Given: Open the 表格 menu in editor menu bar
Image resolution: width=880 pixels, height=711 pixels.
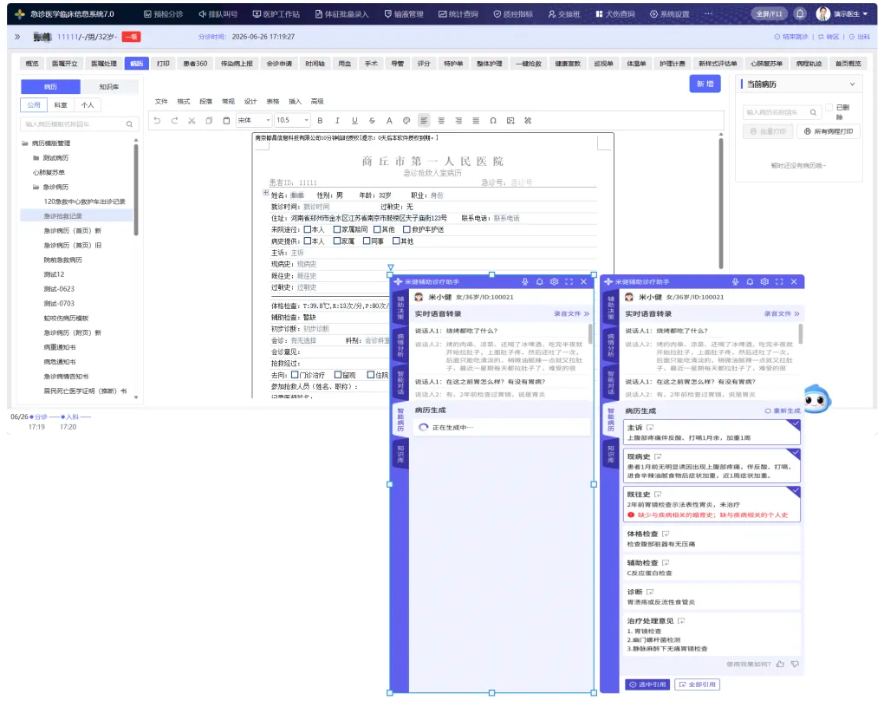Looking at the screenshot, I should [x=273, y=102].
